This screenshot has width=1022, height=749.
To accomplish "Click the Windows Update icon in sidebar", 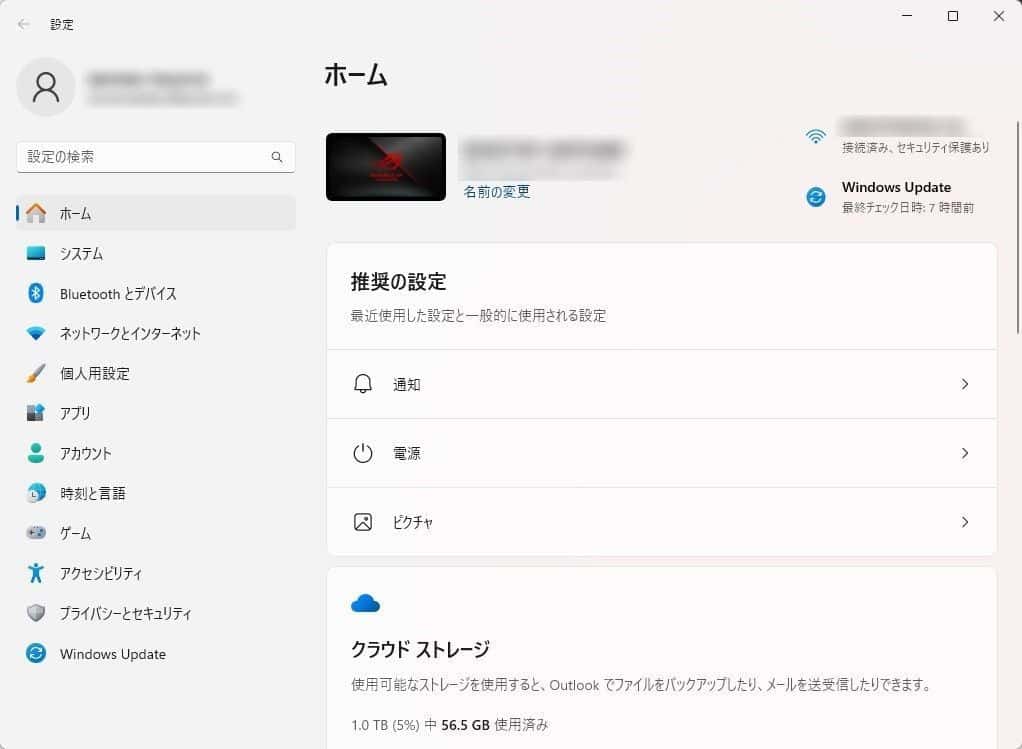I will coord(36,653).
